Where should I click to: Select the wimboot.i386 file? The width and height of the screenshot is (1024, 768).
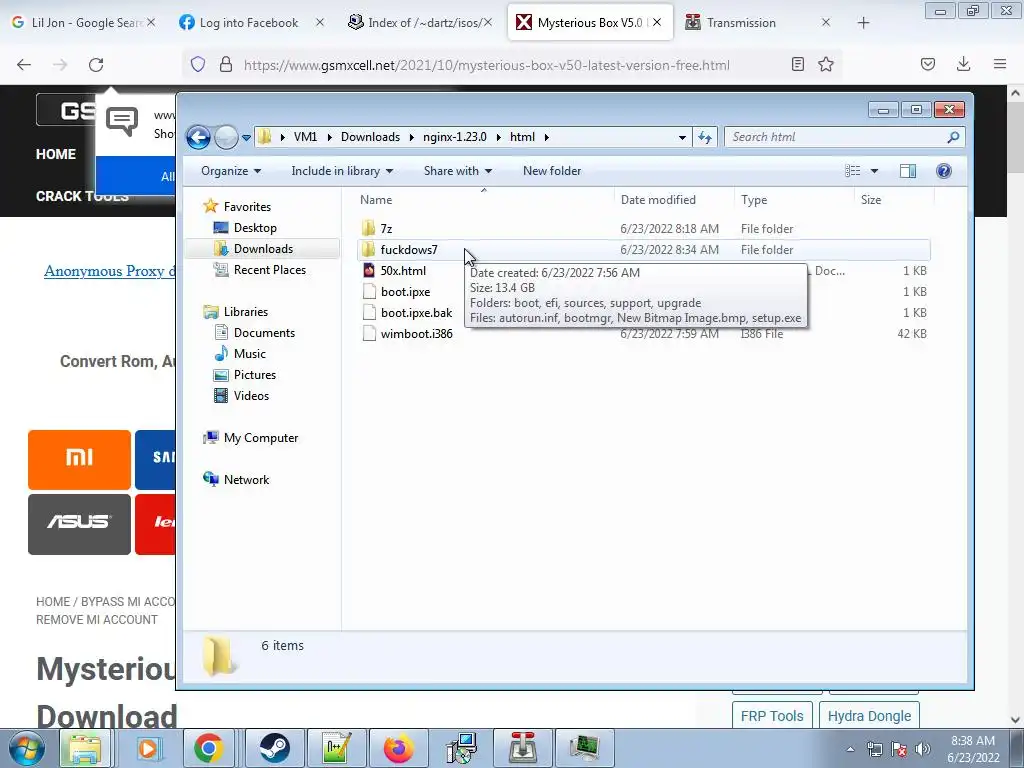[x=416, y=333]
